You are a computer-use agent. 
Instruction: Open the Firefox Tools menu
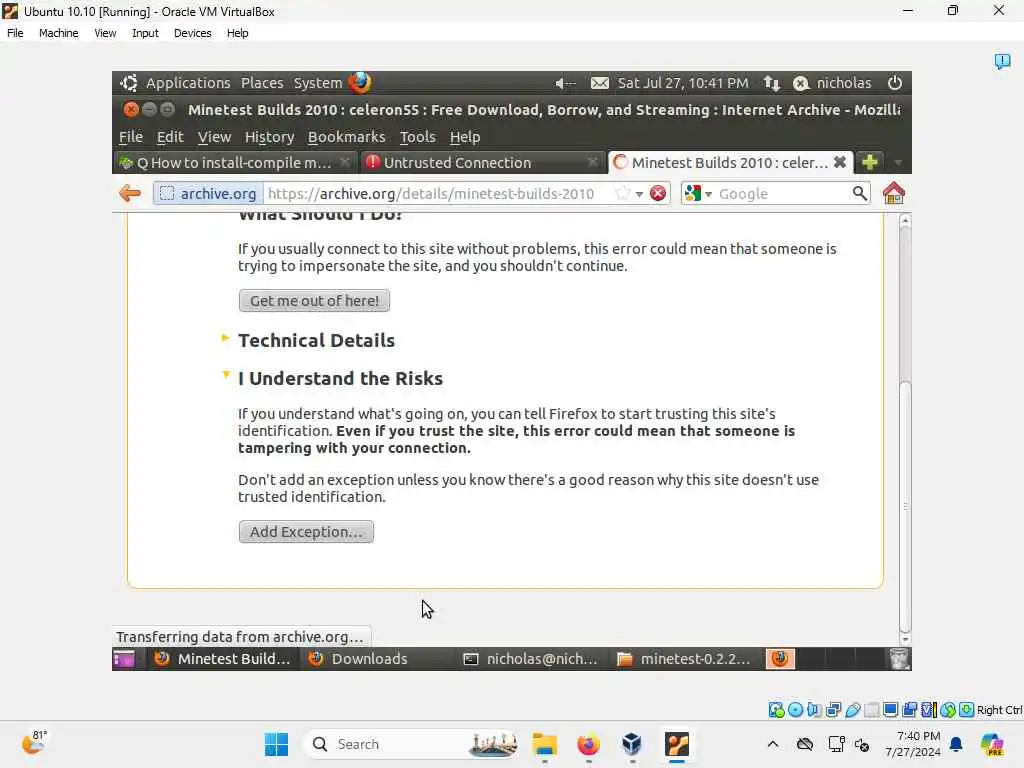coord(417,137)
